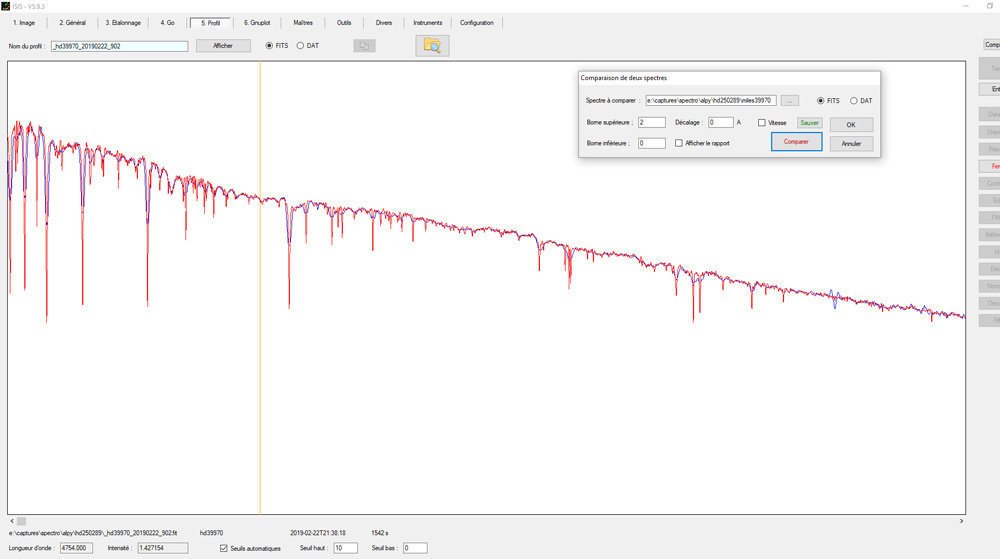1000x559 pixels.
Task: Switch to the Outils tab
Action: (344, 23)
